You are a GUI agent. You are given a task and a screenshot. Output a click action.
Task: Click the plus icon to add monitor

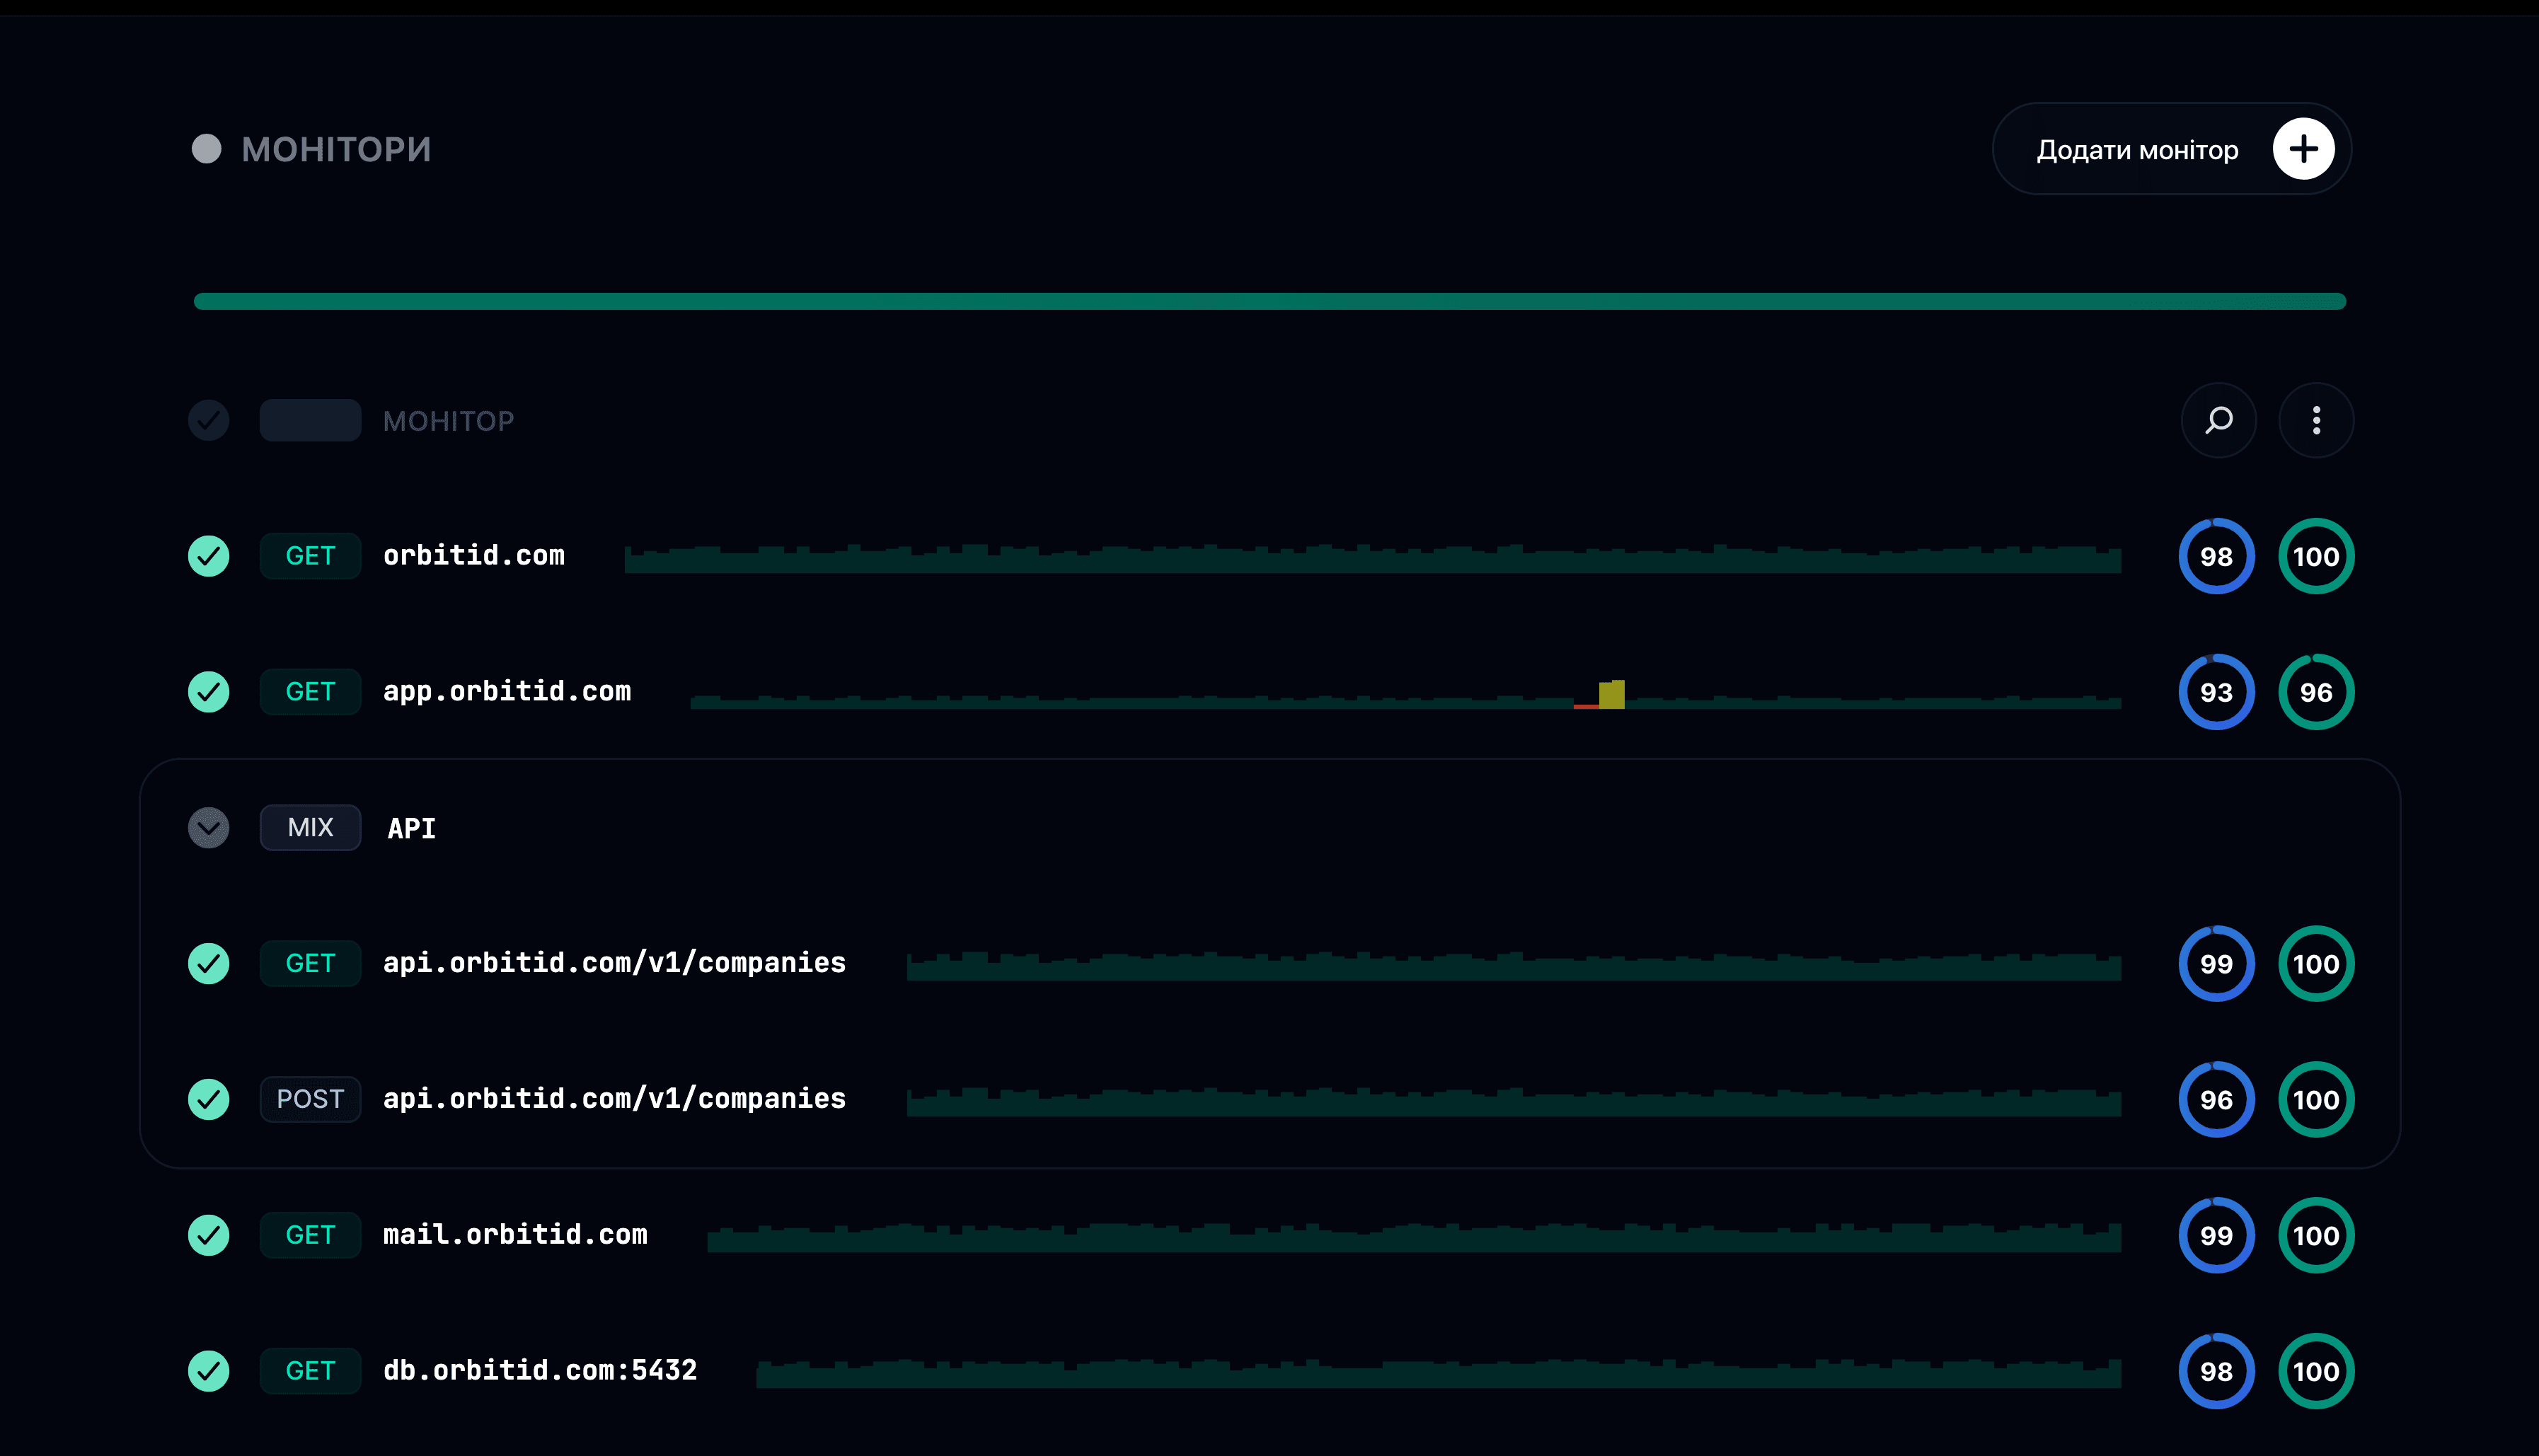pos(2303,149)
